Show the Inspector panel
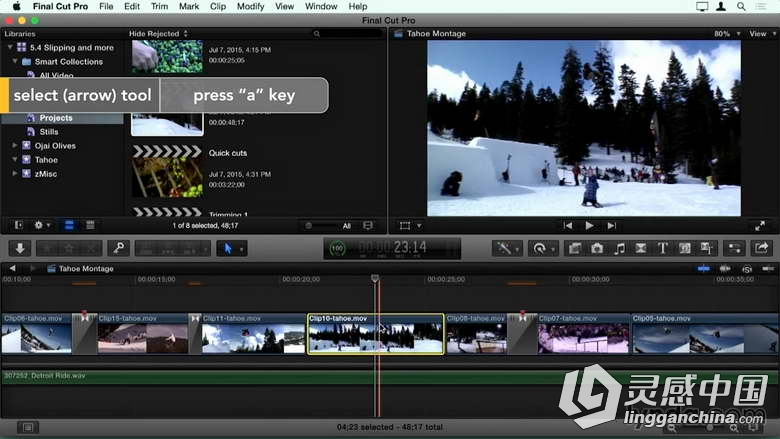This screenshot has width=780, height=439. coord(734,248)
